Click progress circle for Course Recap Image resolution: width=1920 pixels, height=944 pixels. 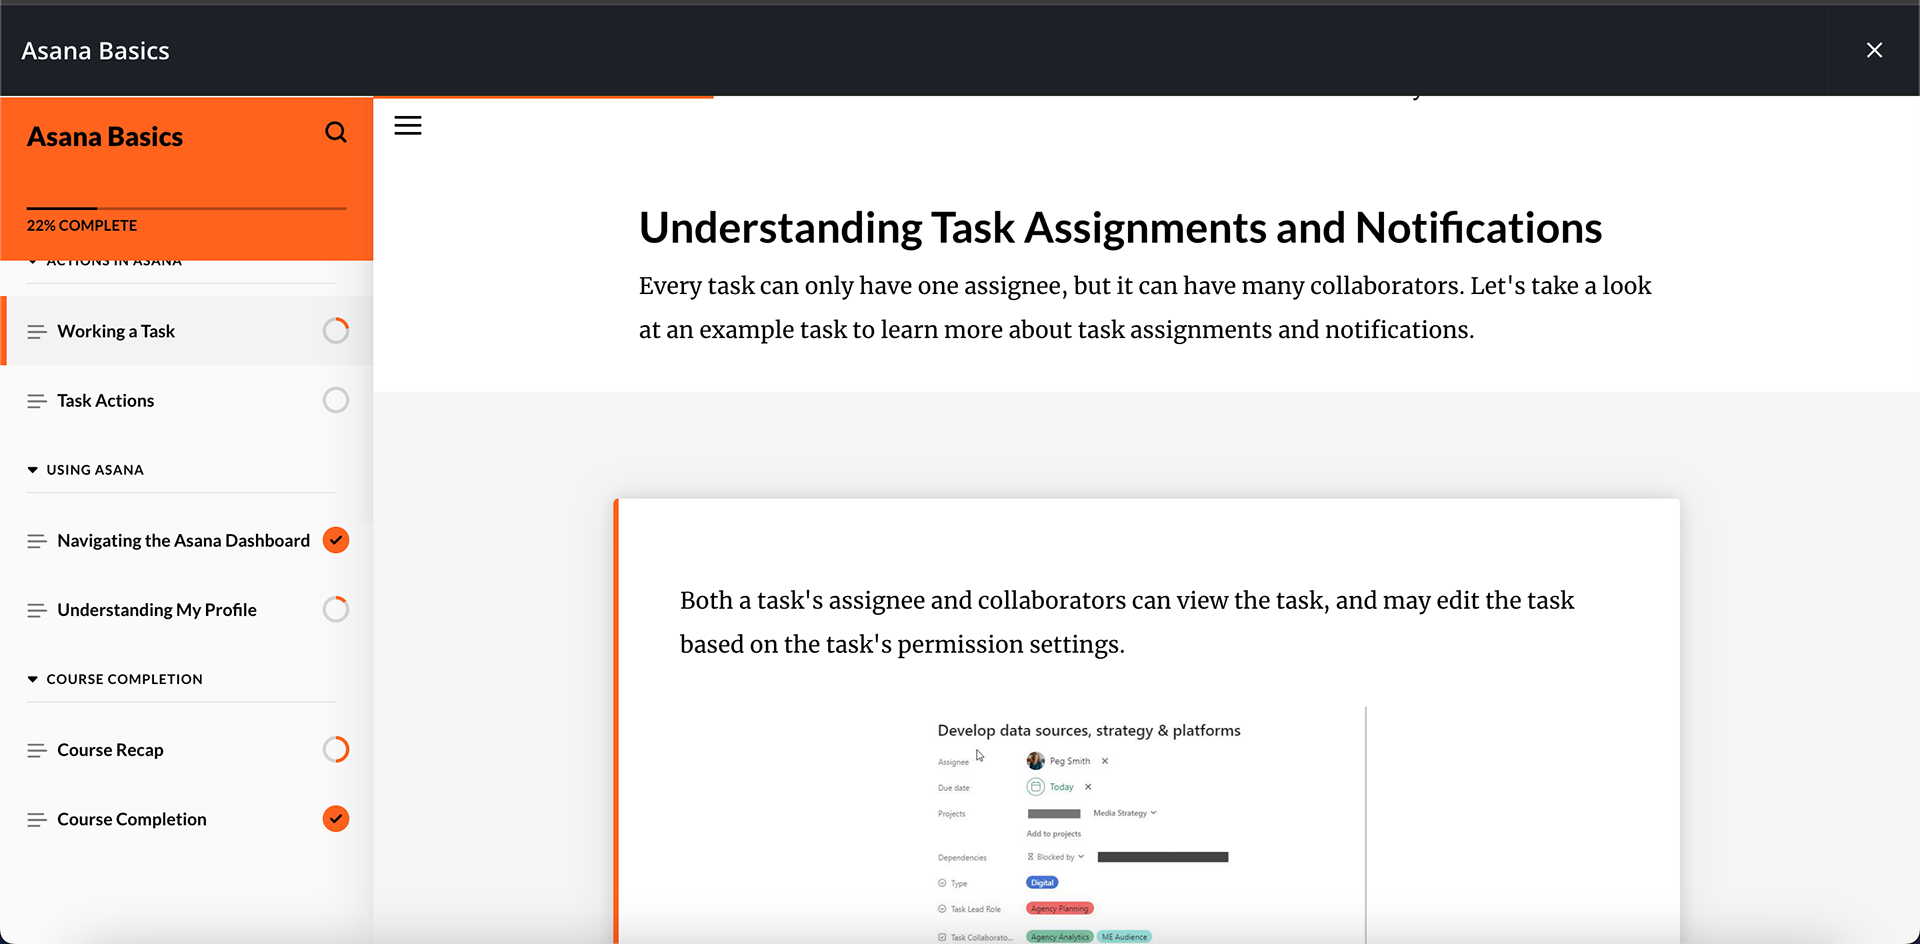[336, 749]
